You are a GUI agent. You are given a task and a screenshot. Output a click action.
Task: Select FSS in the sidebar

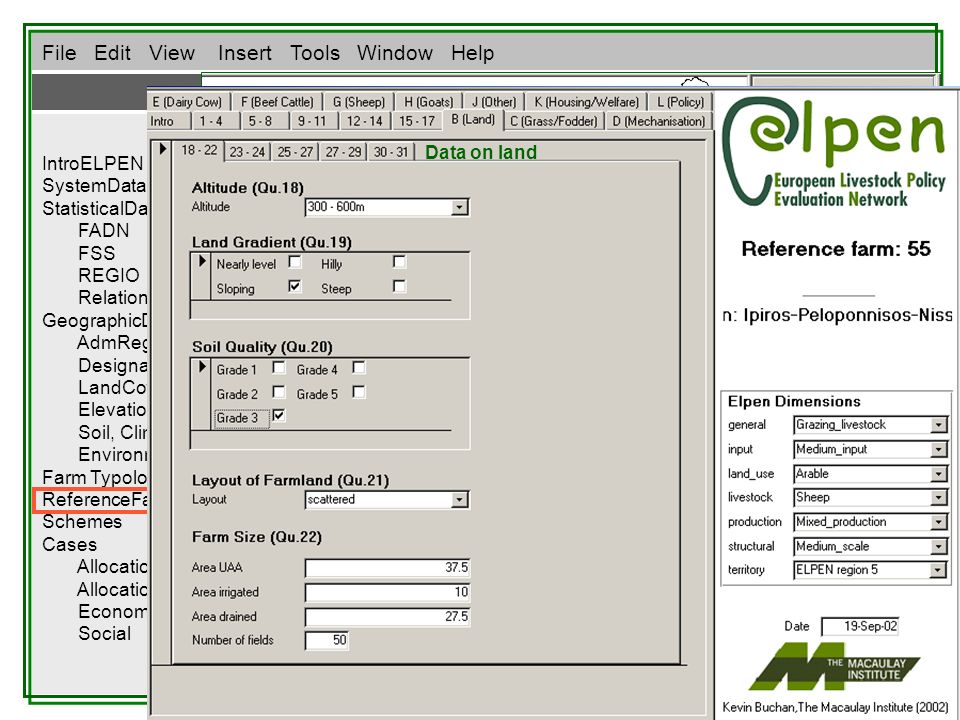pyautogui.click(x=97, y=253)
